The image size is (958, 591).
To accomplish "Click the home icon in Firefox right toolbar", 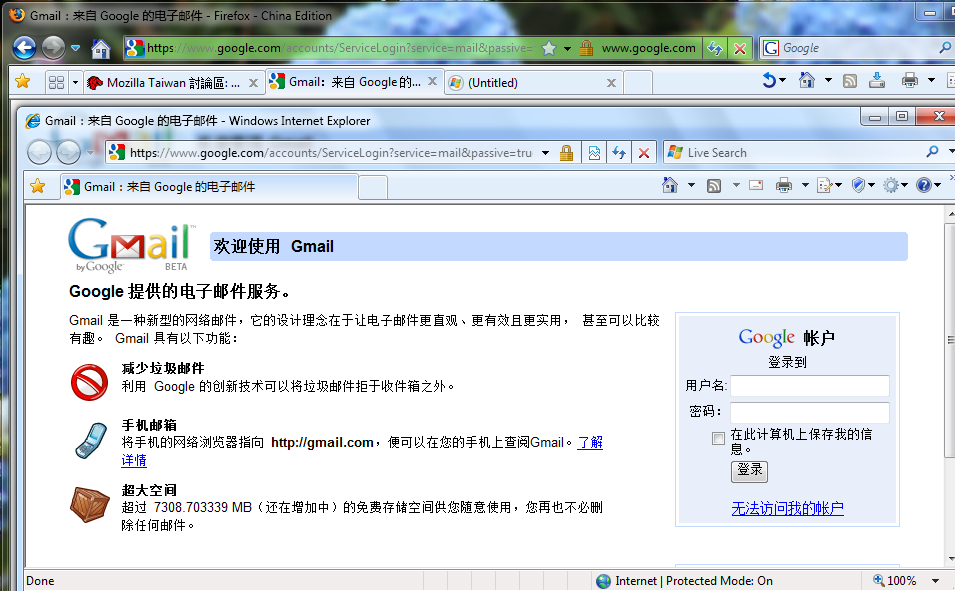I will pyautogui.click(x=807, y=80).
